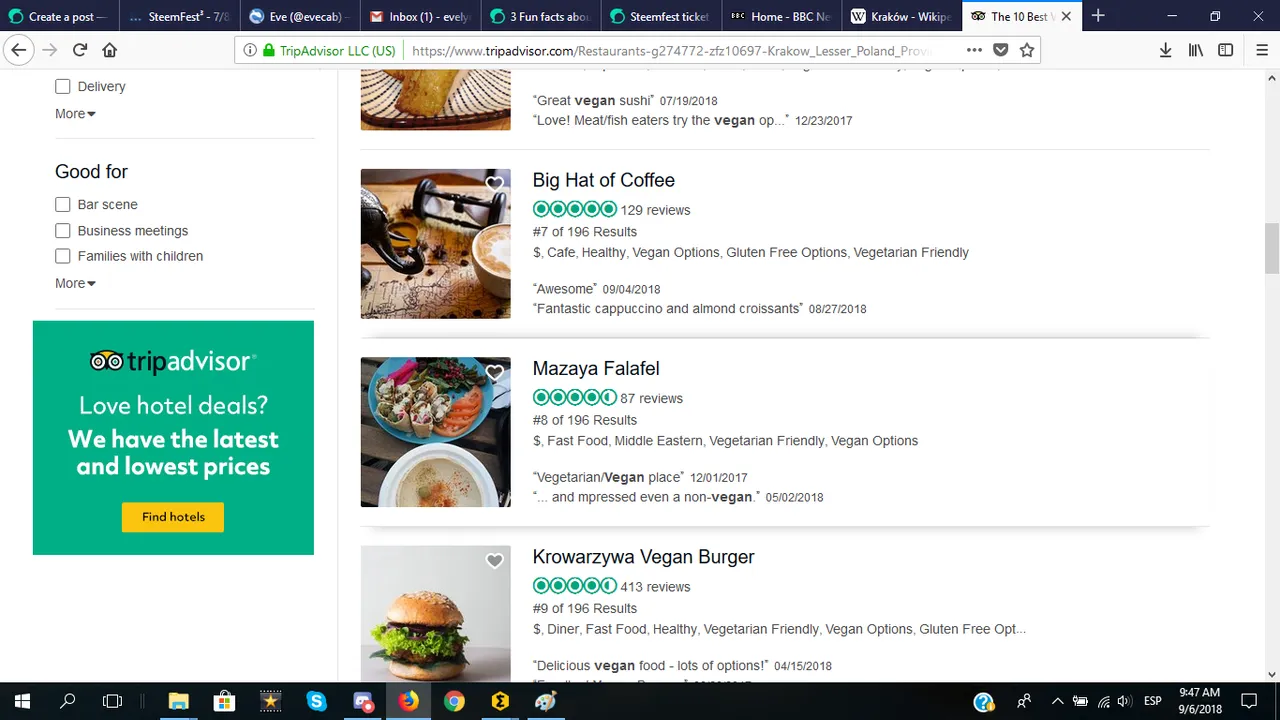Reload the current TripAdvisor page

pyautogui.click(x=80, y=50)
